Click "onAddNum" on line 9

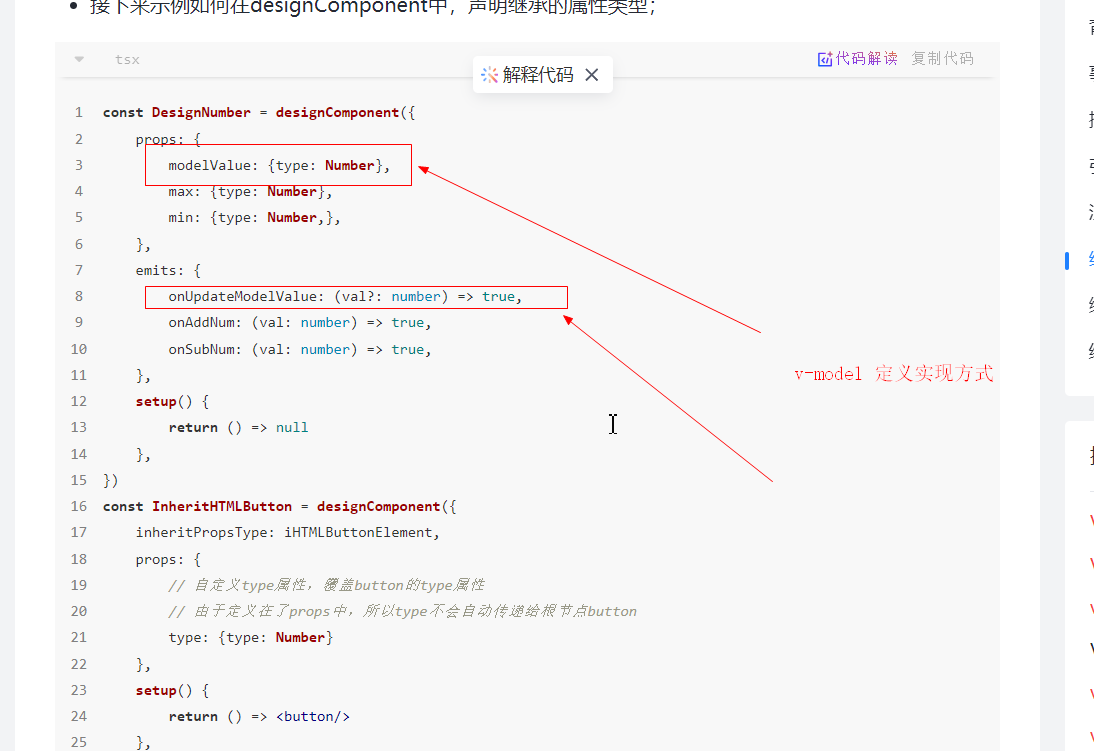(x=201, y=322)
